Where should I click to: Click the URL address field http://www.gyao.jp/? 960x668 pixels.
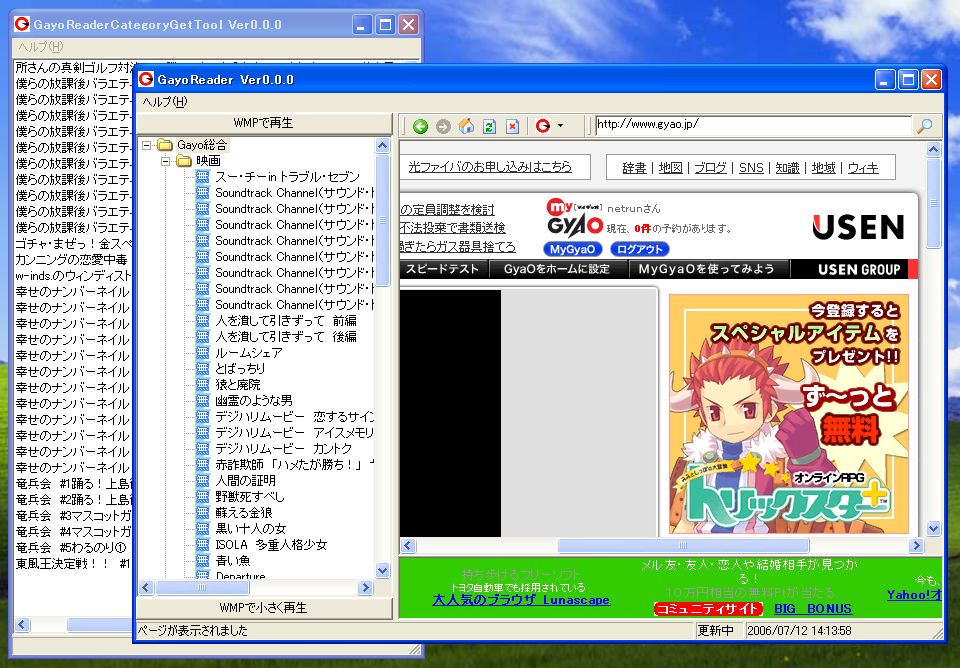click(x=753, y=125)
